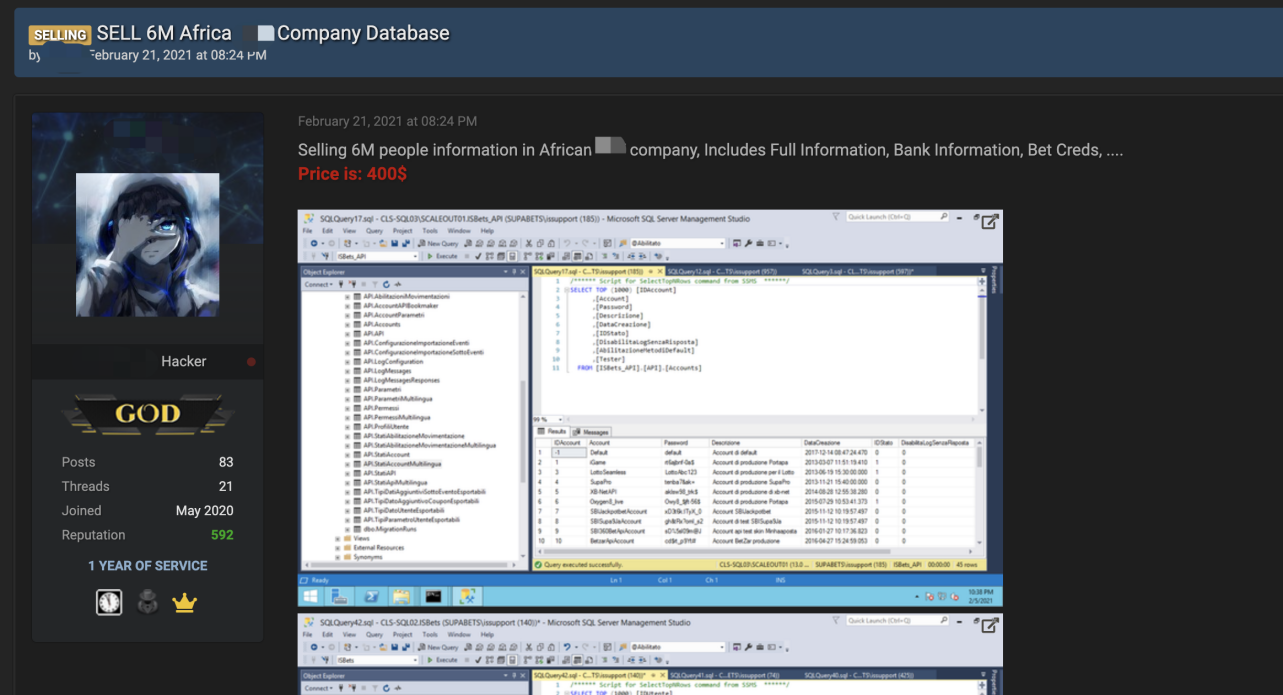This screenshot has height=695, width=1283.
Task: Switch to the Messages results tab
Action: point(596,432)
